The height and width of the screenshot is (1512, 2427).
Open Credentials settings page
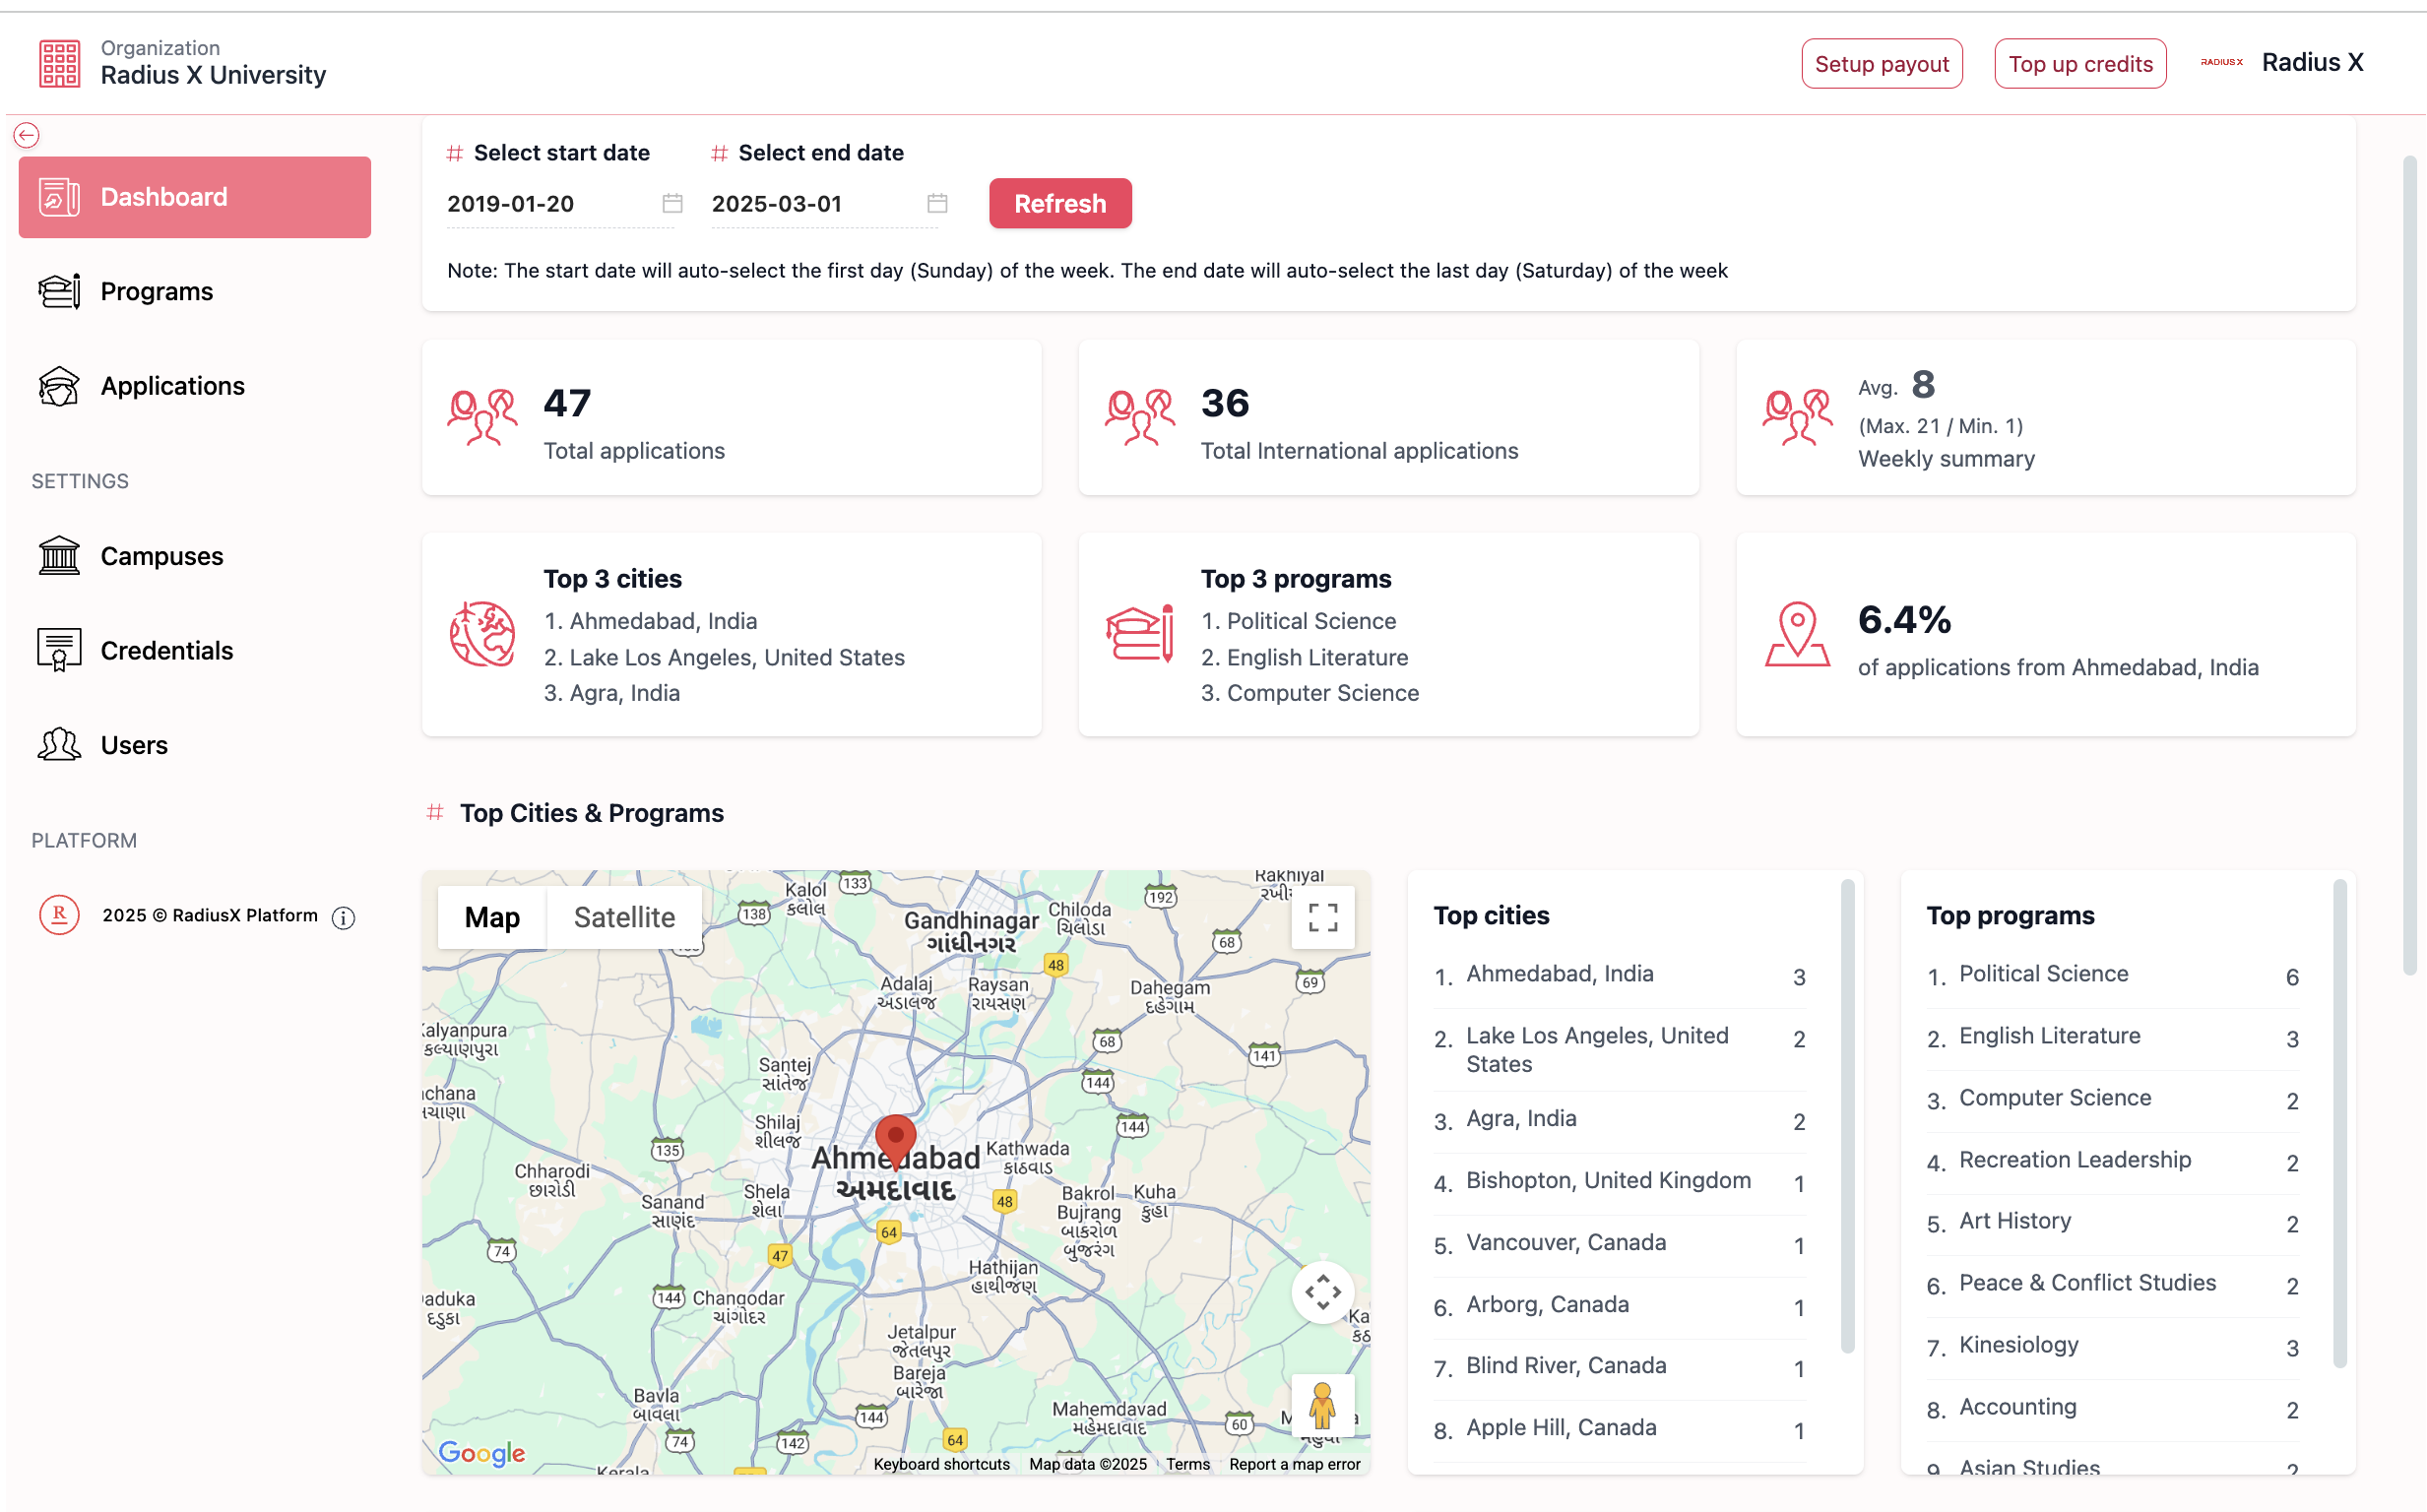pyautogui.click(x=166, y=651)
